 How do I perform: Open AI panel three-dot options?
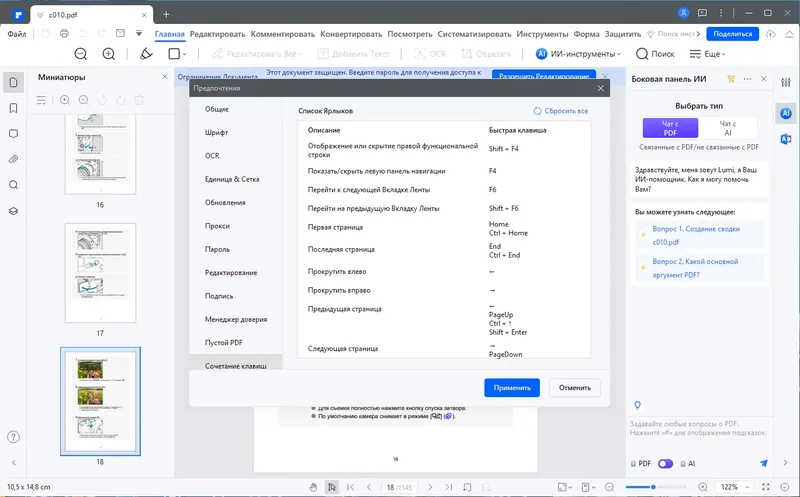747,79
